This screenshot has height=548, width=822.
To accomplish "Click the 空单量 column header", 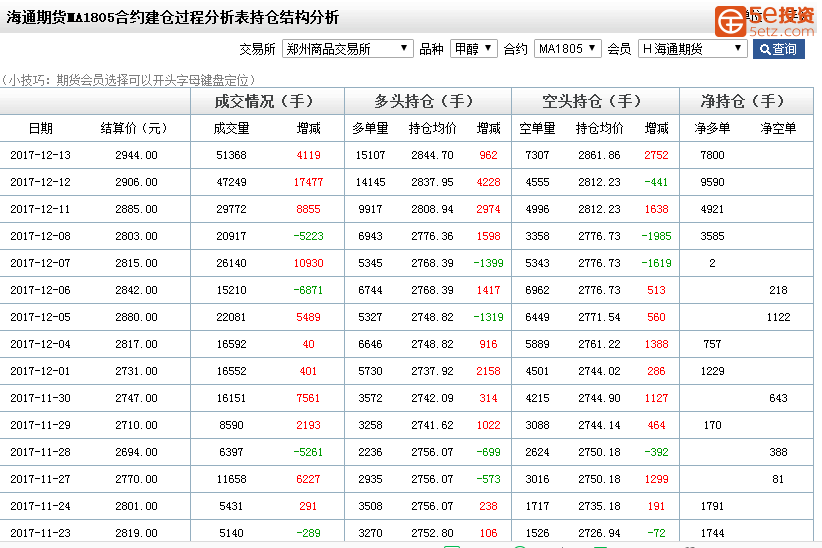I will pos(537,128).
